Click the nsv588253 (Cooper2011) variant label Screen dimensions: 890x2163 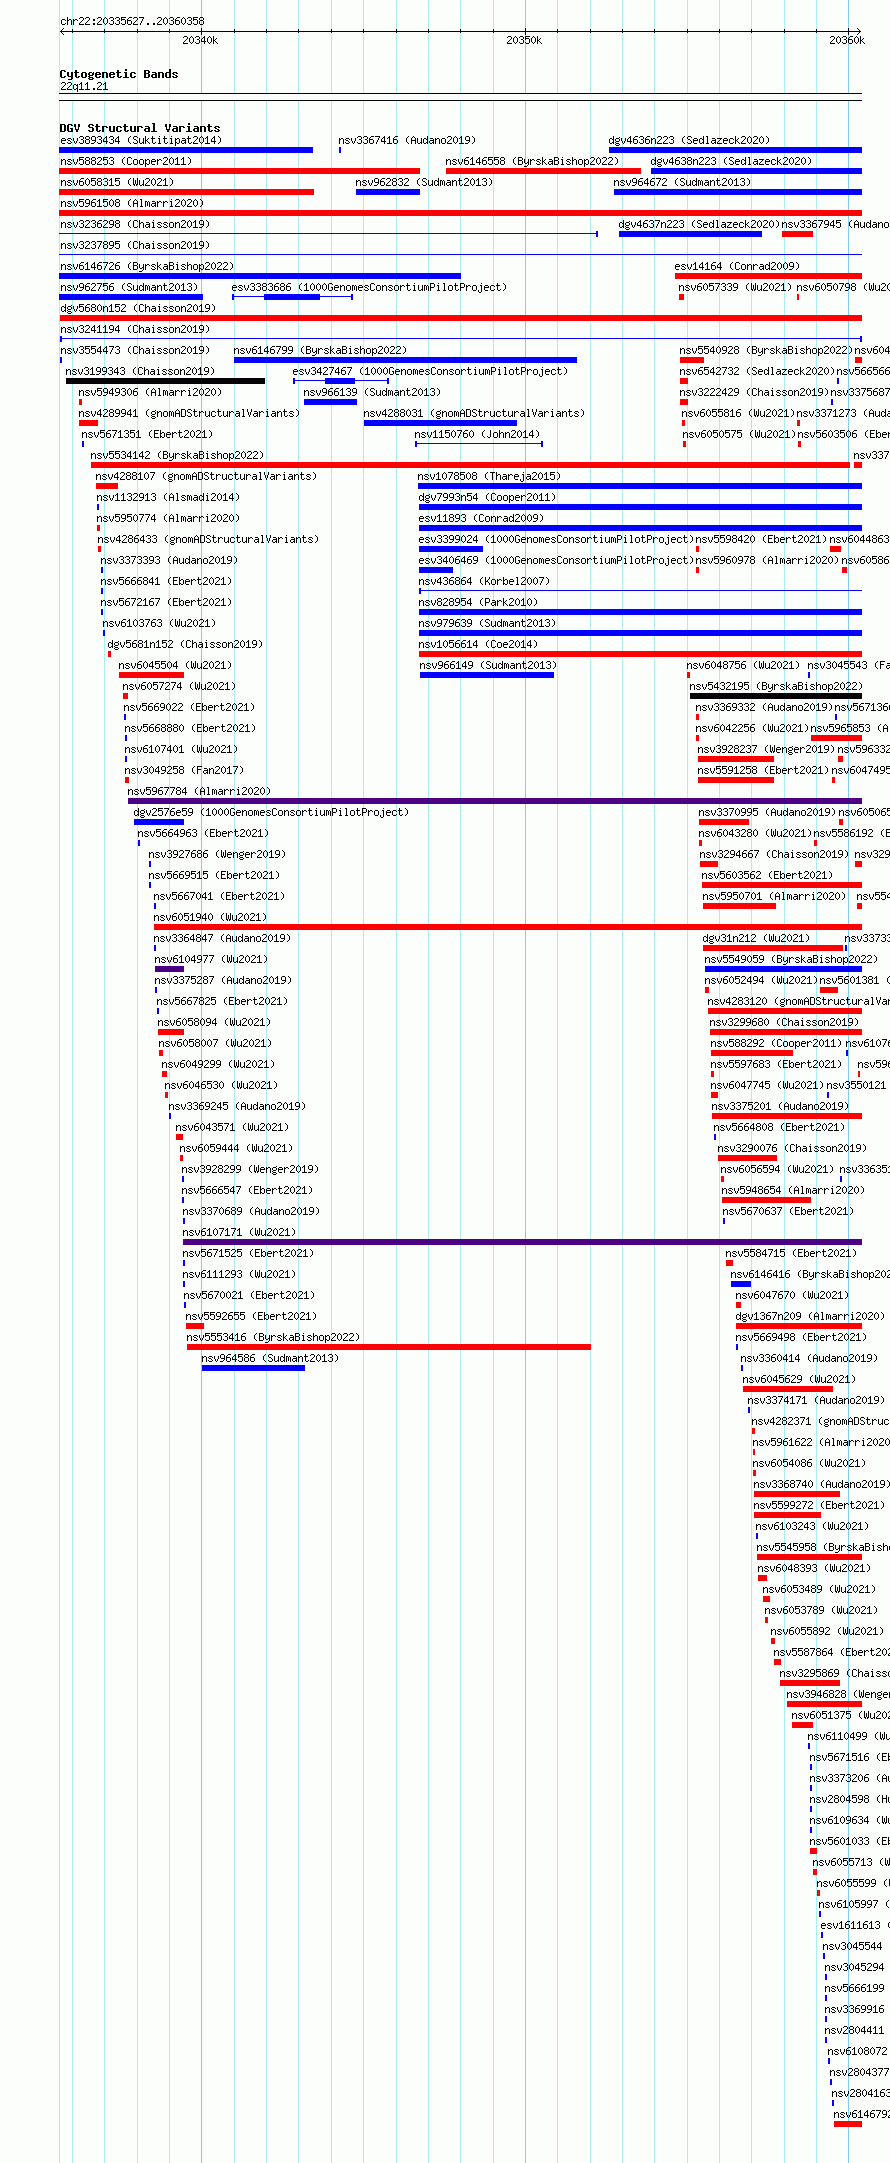pos(125,161)
